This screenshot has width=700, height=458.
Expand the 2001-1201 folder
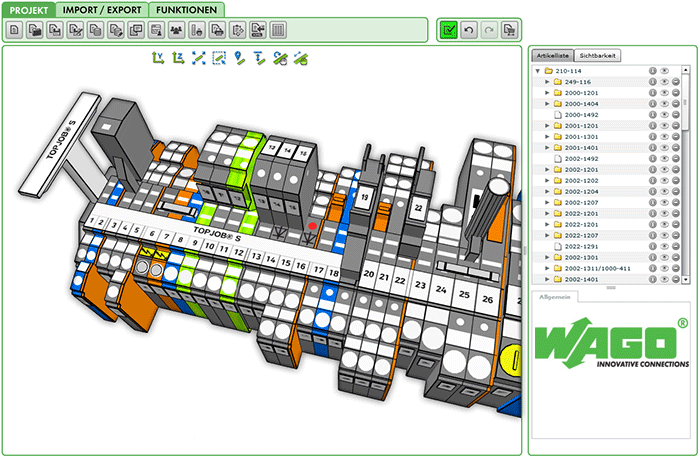click(x=547, y=126)
